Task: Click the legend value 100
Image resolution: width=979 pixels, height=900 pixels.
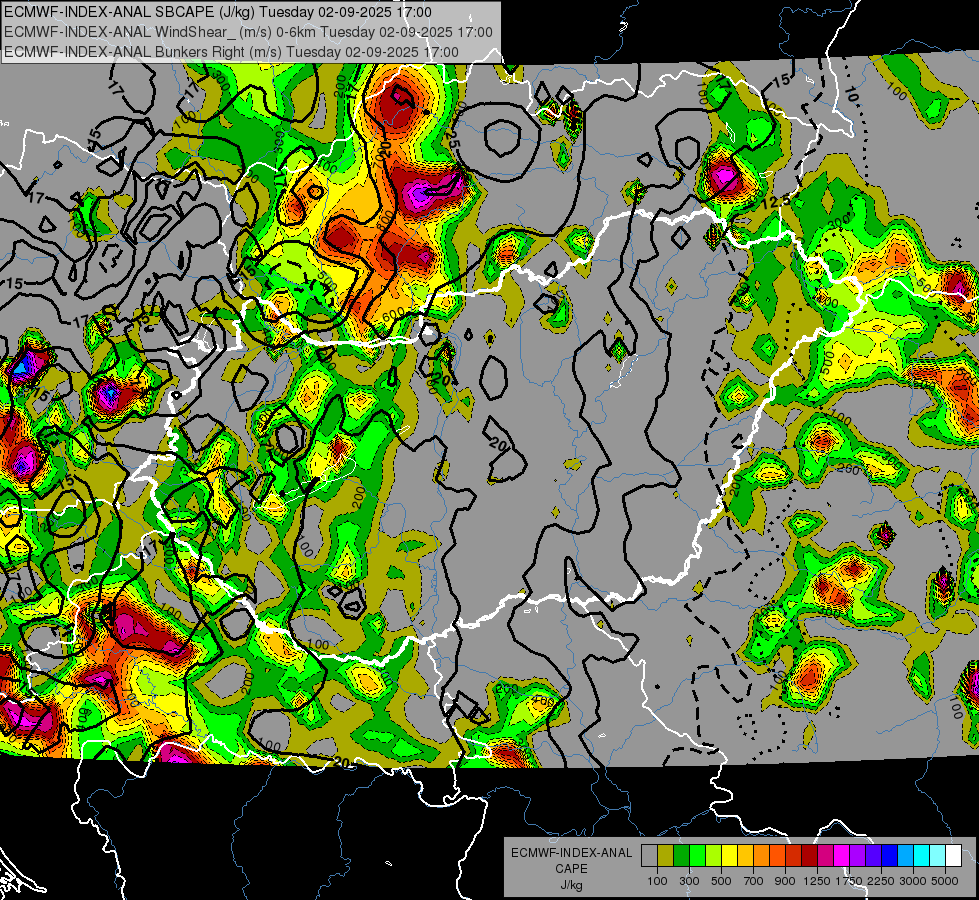Action: tap(657, 881)
